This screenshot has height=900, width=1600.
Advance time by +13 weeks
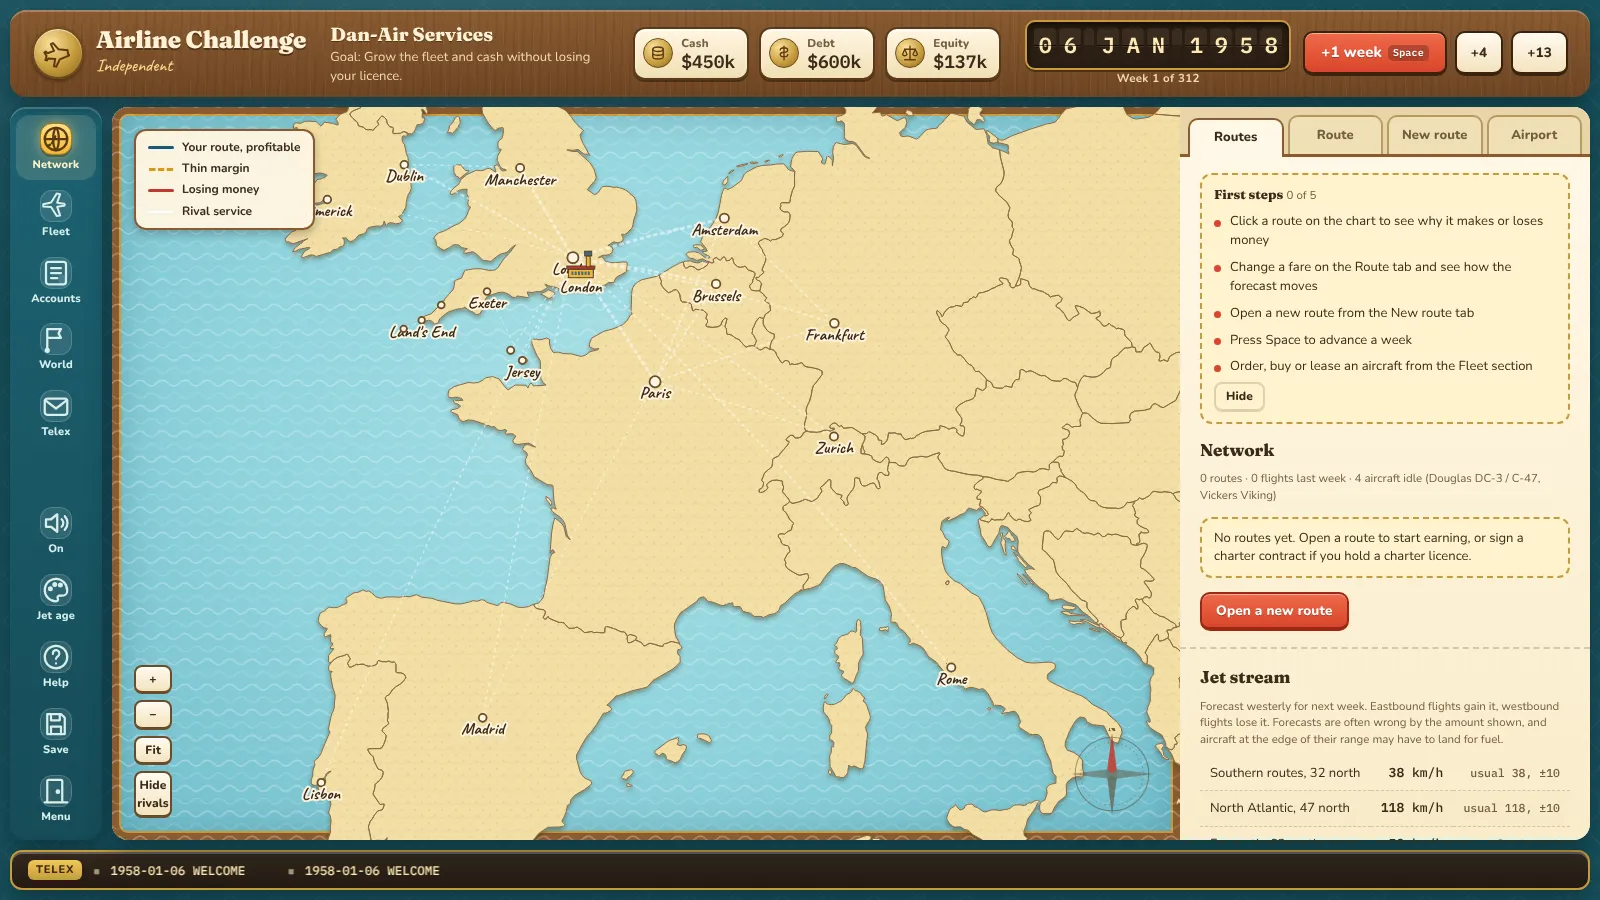coord(1540,53)
